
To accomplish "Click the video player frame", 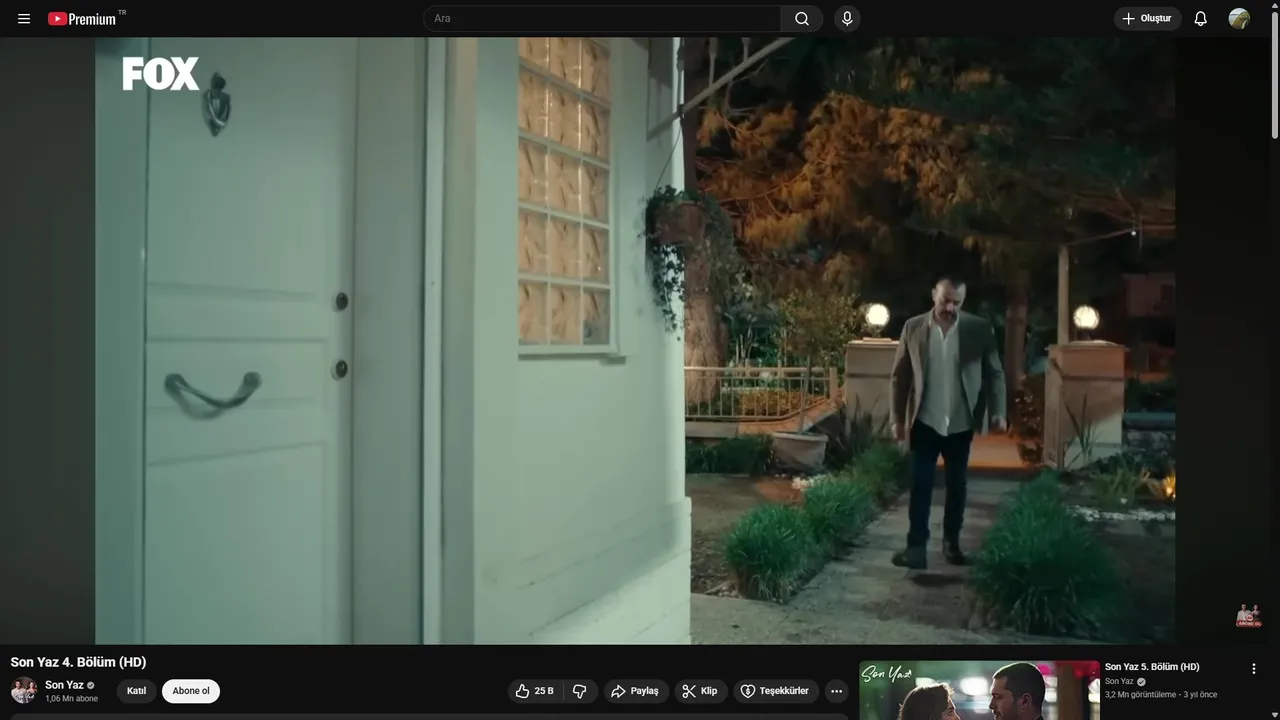I will click(635, 341).
